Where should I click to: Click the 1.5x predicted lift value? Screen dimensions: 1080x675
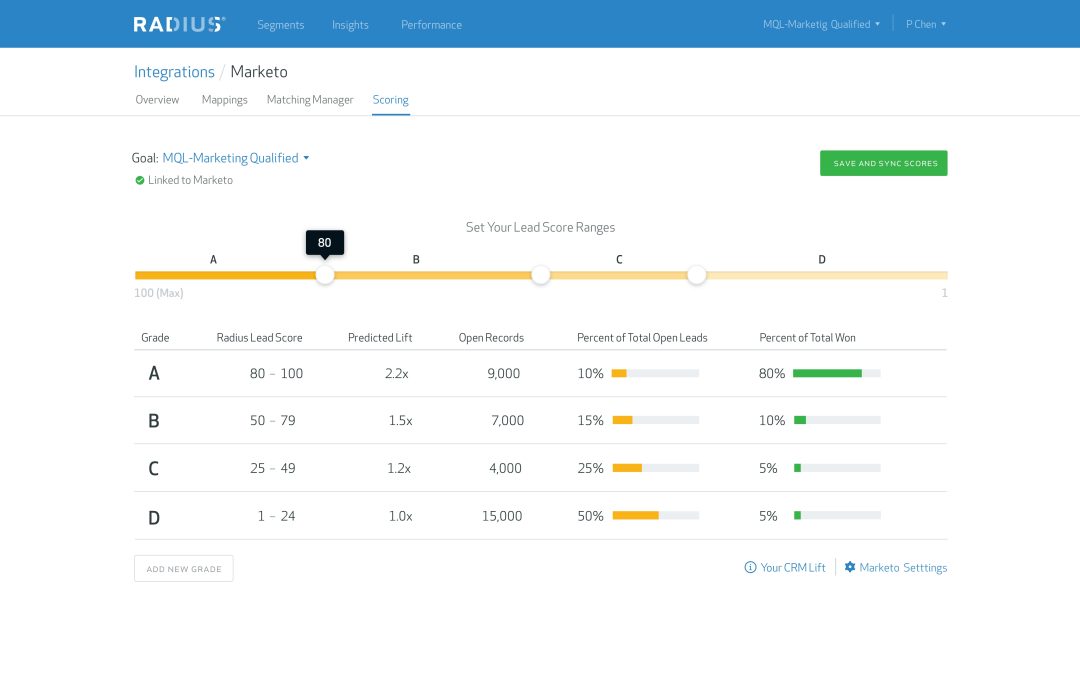pyautogui.click(x=400, y=420)
